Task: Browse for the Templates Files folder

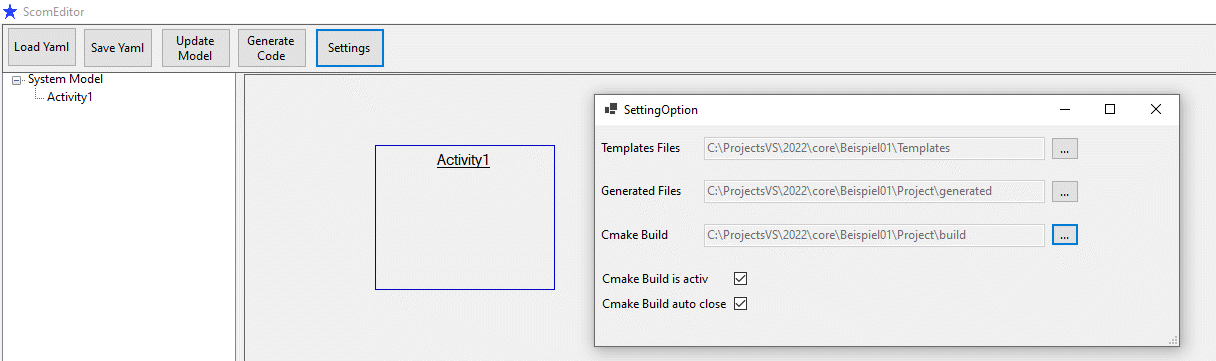Action: tap(1065, 148)
